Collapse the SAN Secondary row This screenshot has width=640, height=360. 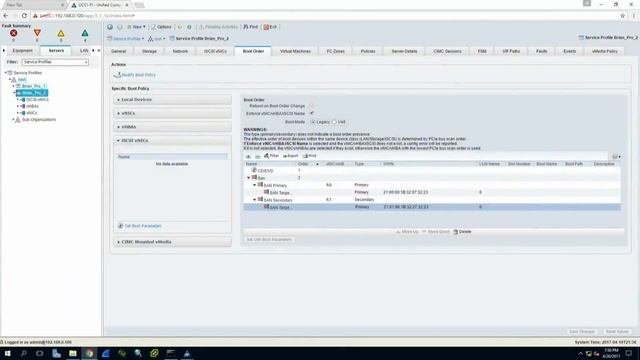[254, 200]
